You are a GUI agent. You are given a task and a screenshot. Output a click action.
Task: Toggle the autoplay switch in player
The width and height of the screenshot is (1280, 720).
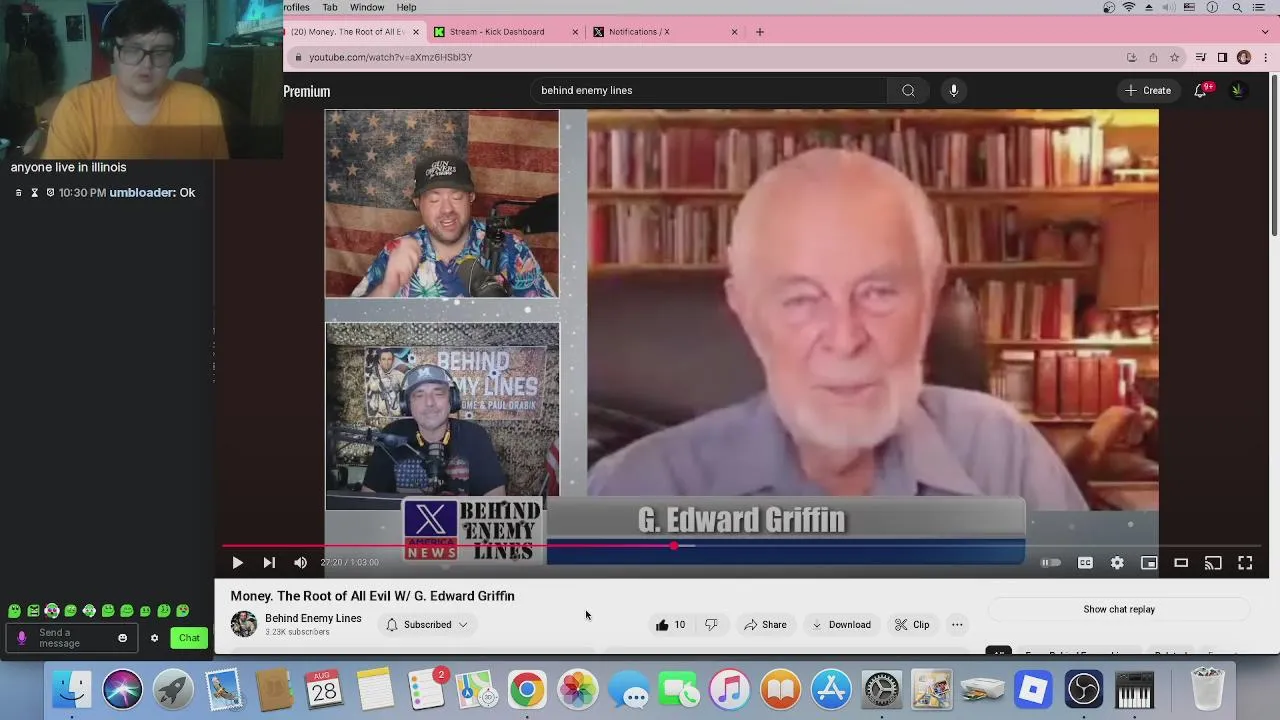point(1051,563)
